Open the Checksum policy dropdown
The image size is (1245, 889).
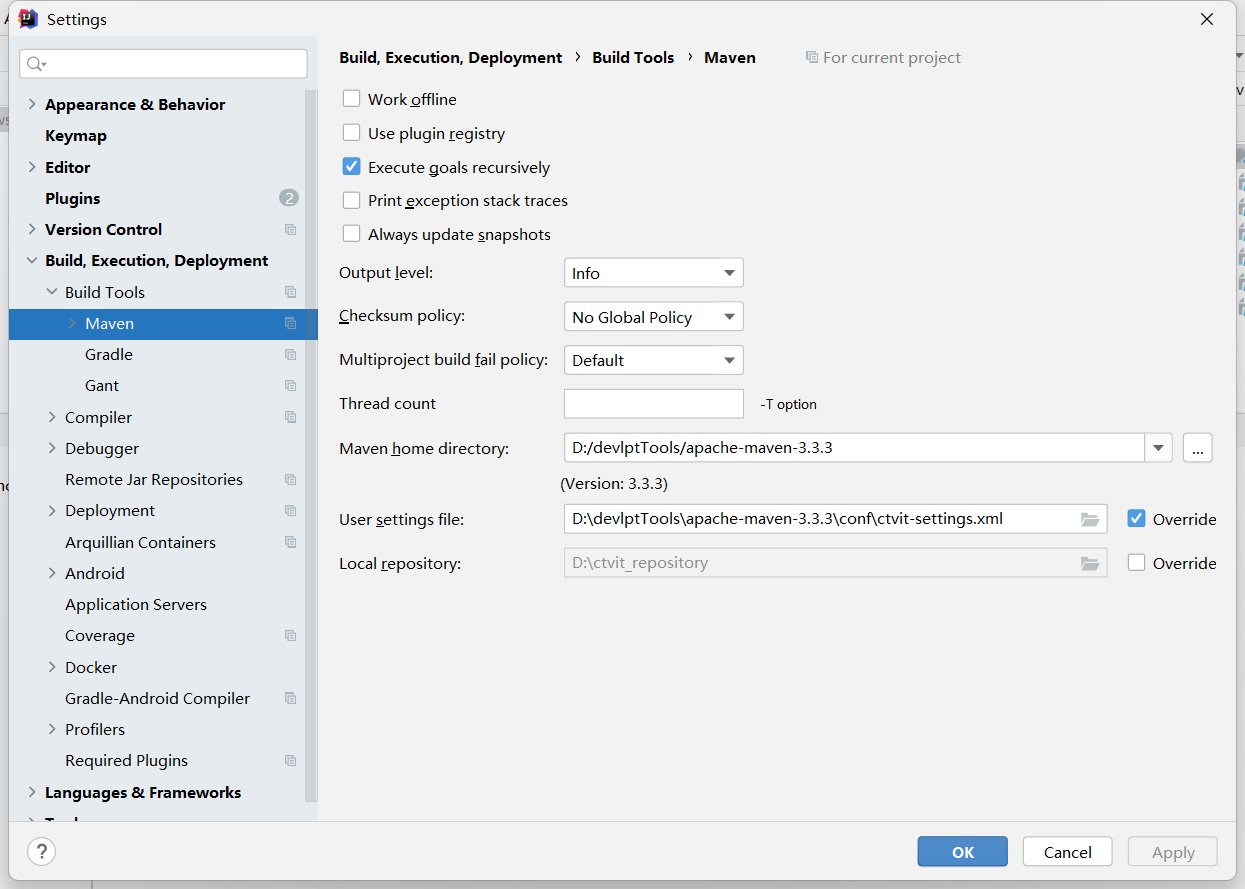[x=653, y=317]
